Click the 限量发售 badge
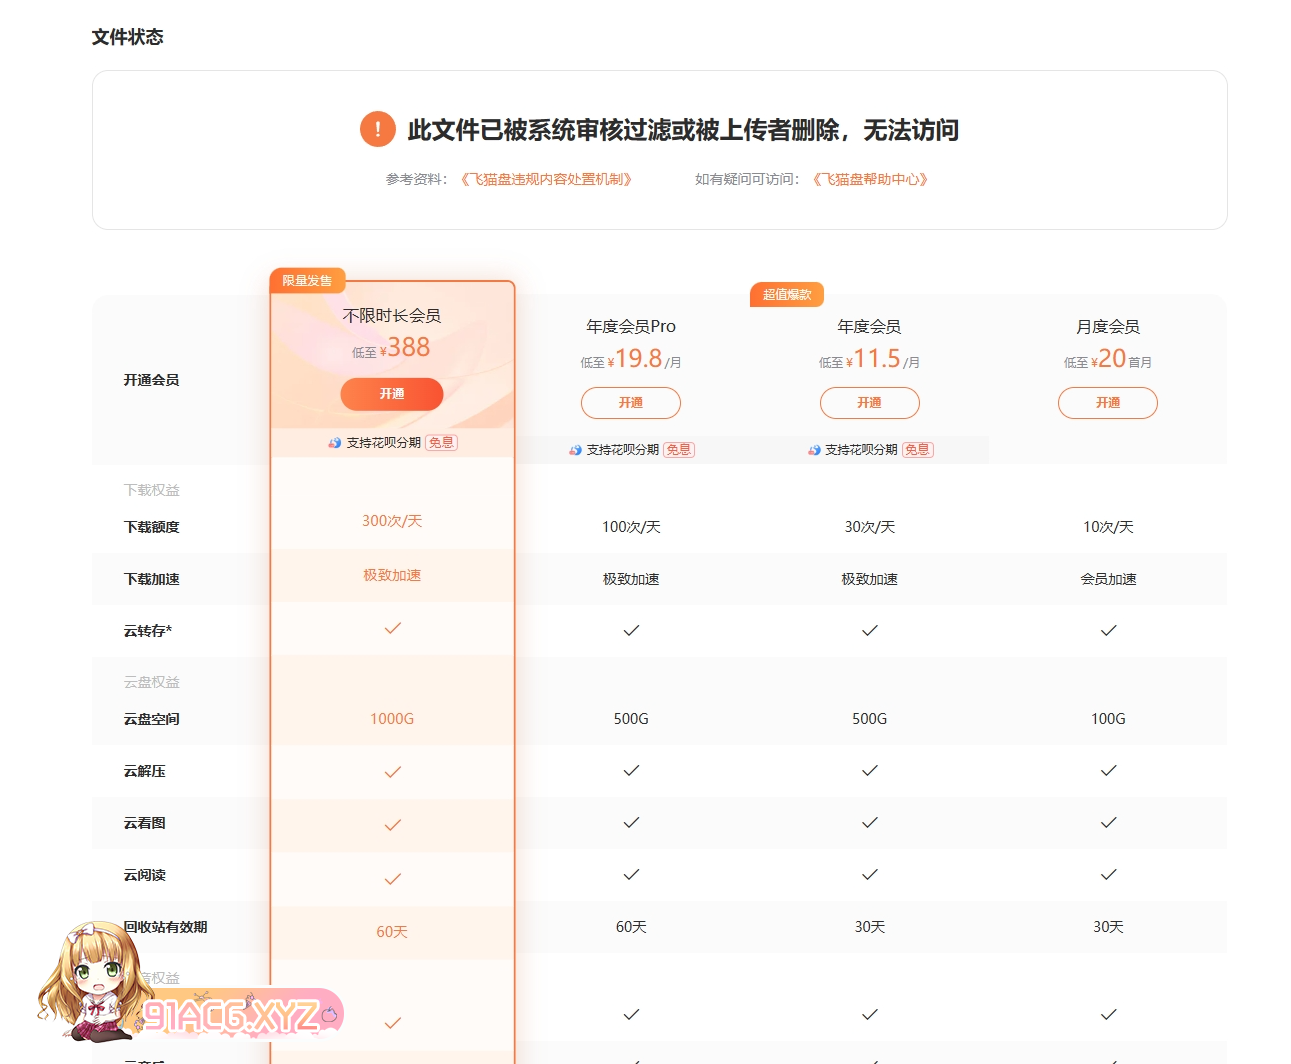 click(307, 281)
